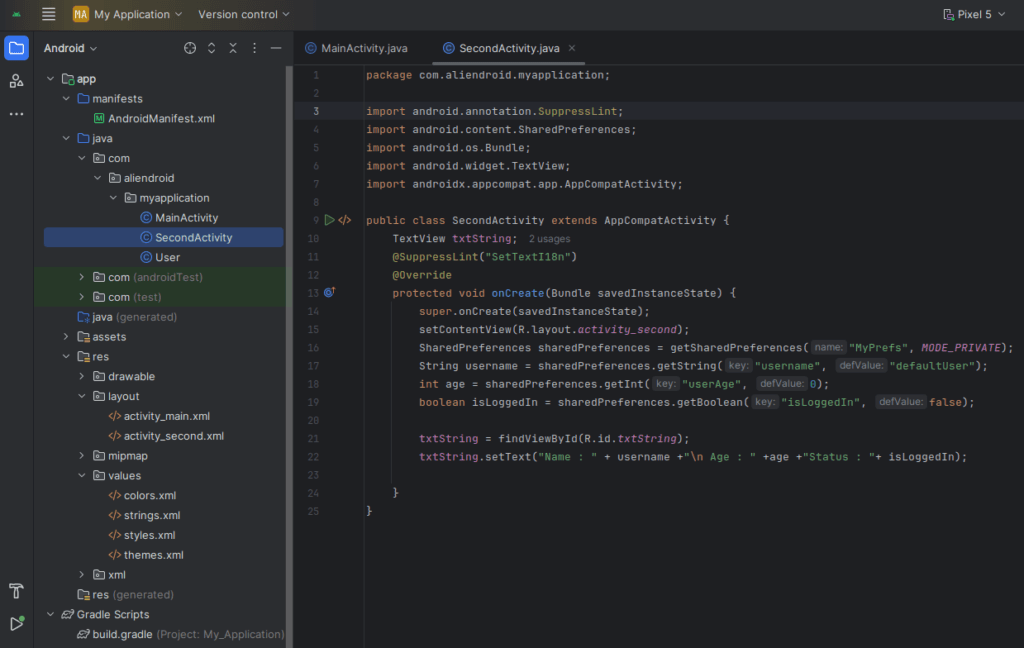This screenshot has height=648, width=1024.
Task: Open project panel options menu
Action: point(254,48)
